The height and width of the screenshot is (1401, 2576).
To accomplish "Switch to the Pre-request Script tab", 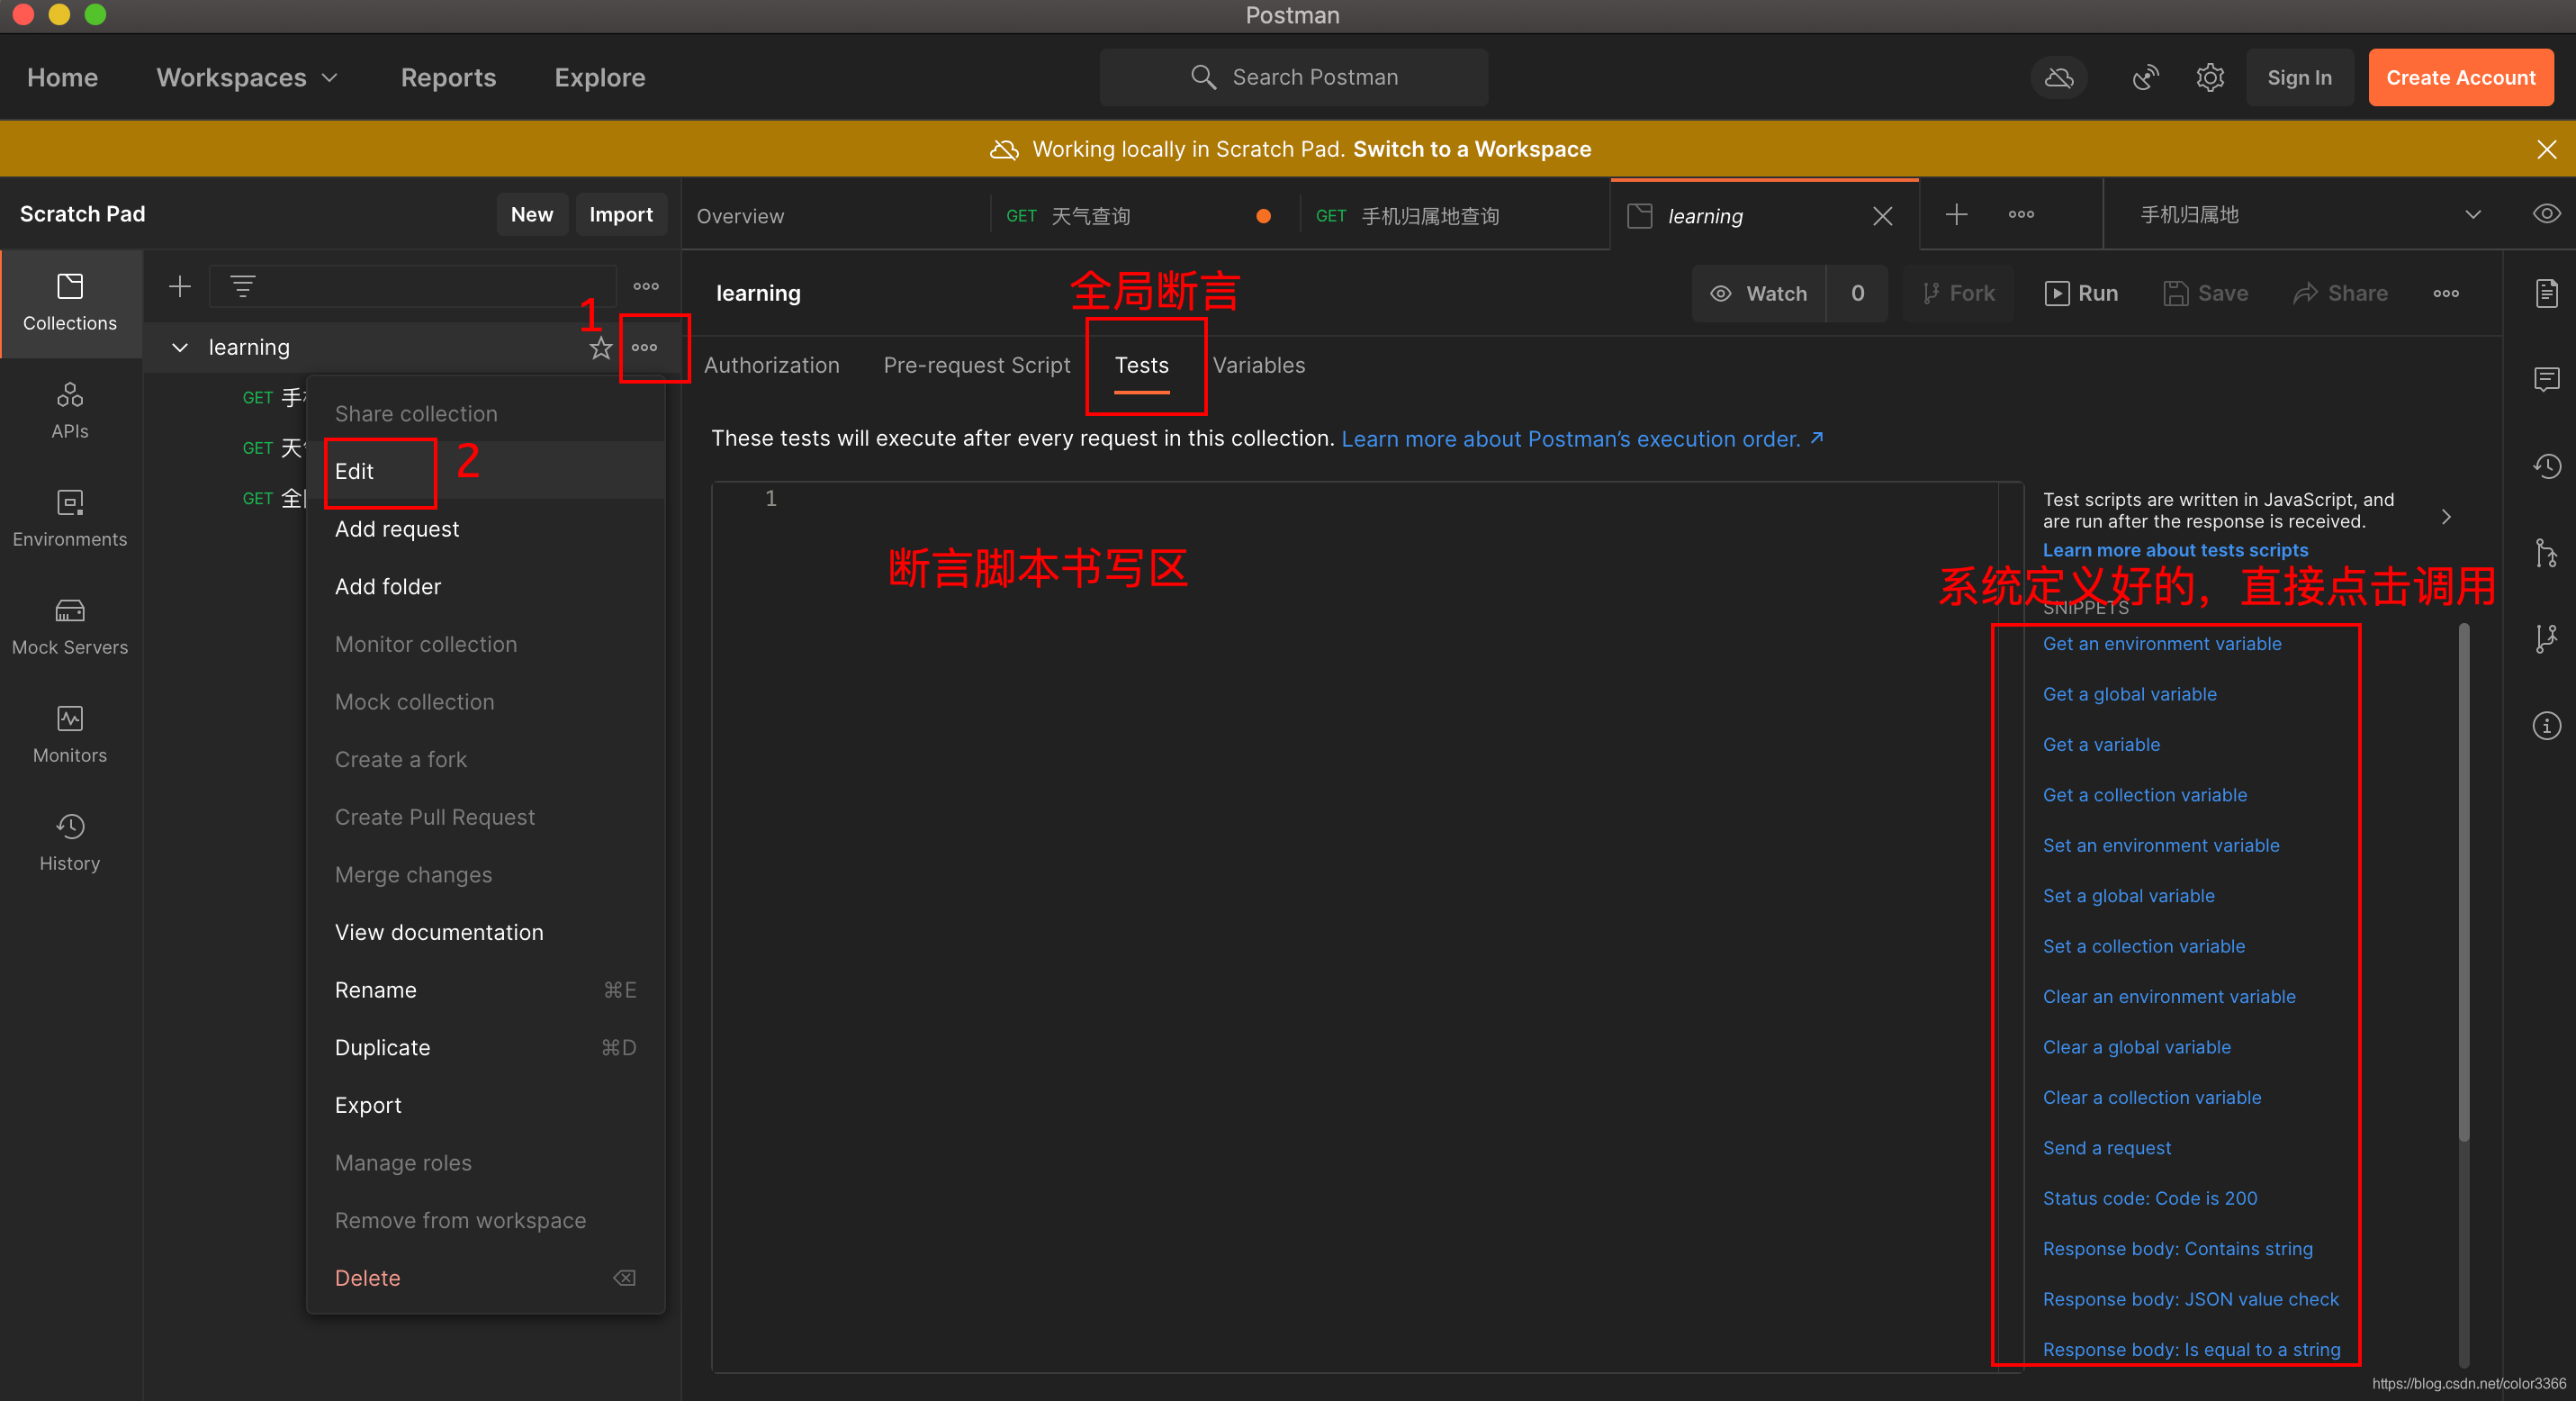I will pos(976,365).
